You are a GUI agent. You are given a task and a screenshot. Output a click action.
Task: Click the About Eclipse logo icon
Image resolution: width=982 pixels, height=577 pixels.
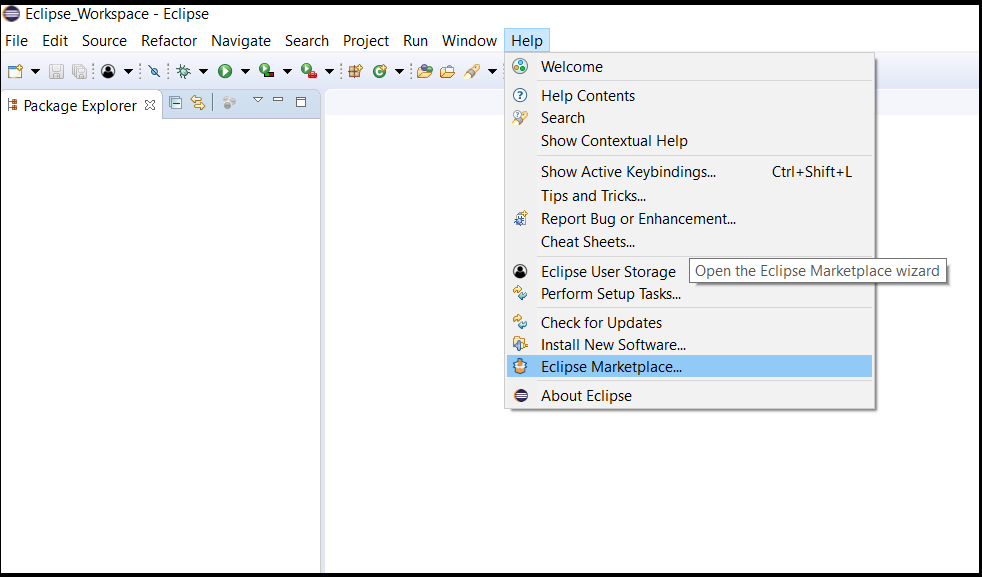point(520,396)
